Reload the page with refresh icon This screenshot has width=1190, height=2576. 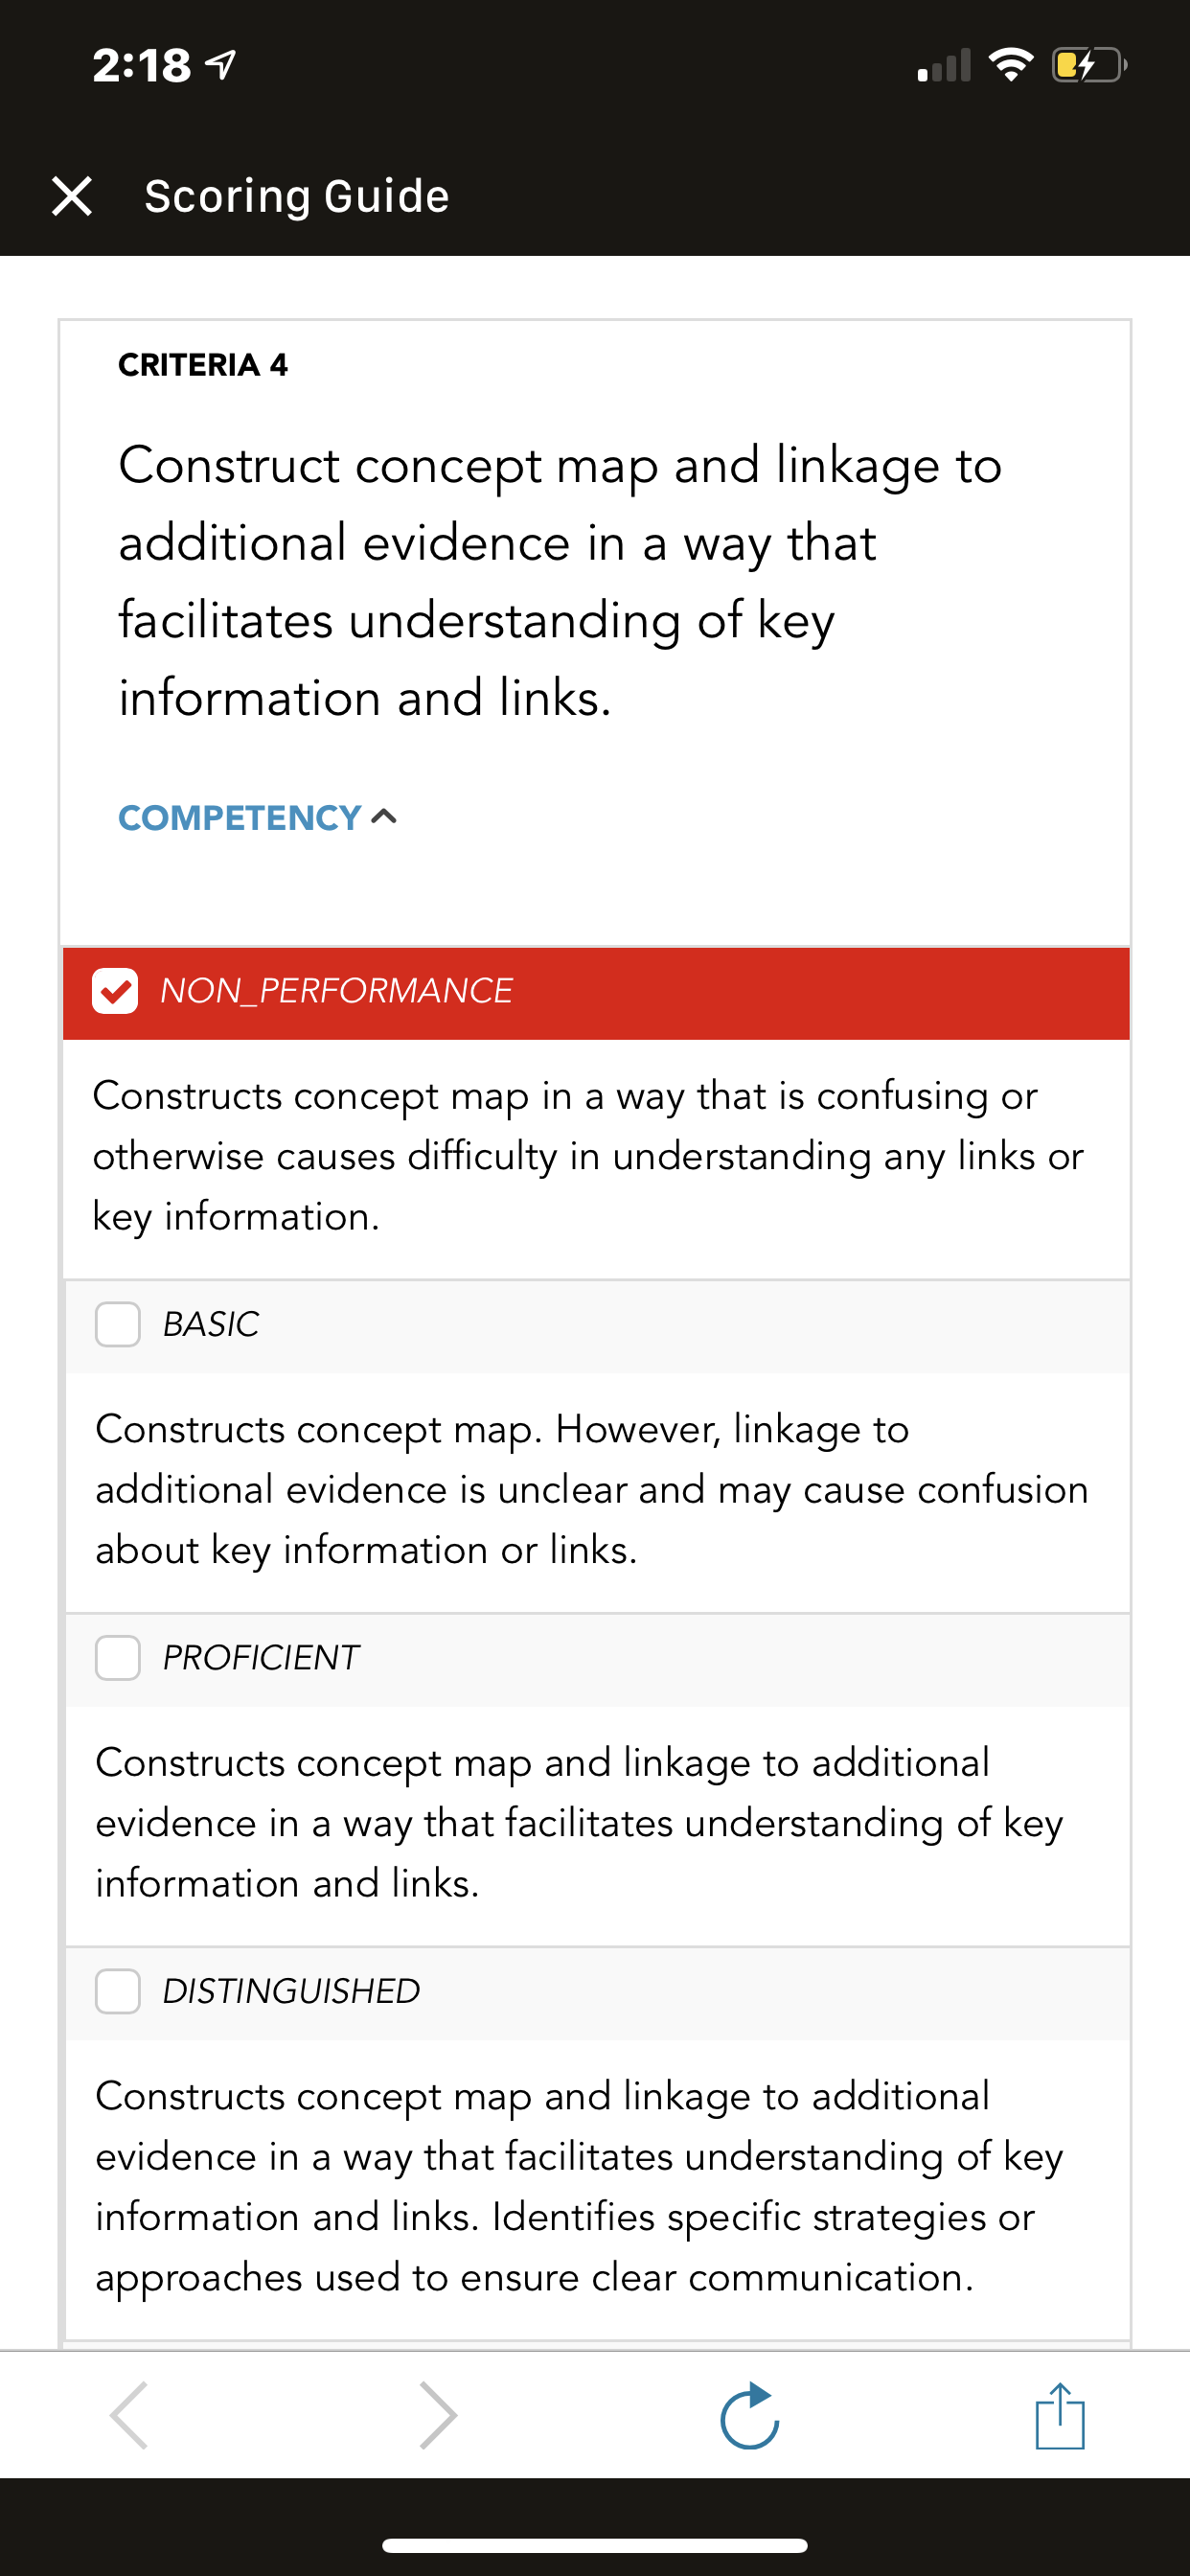click(750, 2415)
